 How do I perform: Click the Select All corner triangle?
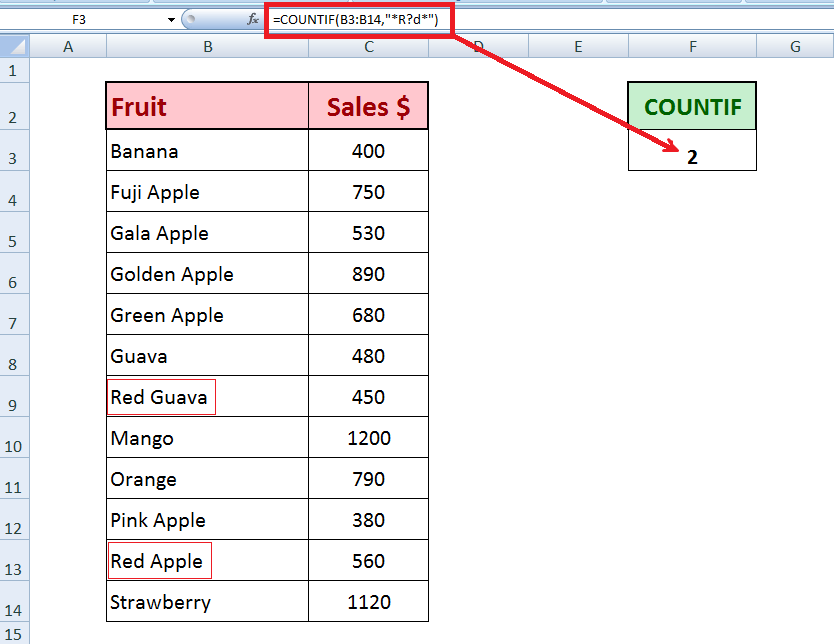(x=14, y=46)
